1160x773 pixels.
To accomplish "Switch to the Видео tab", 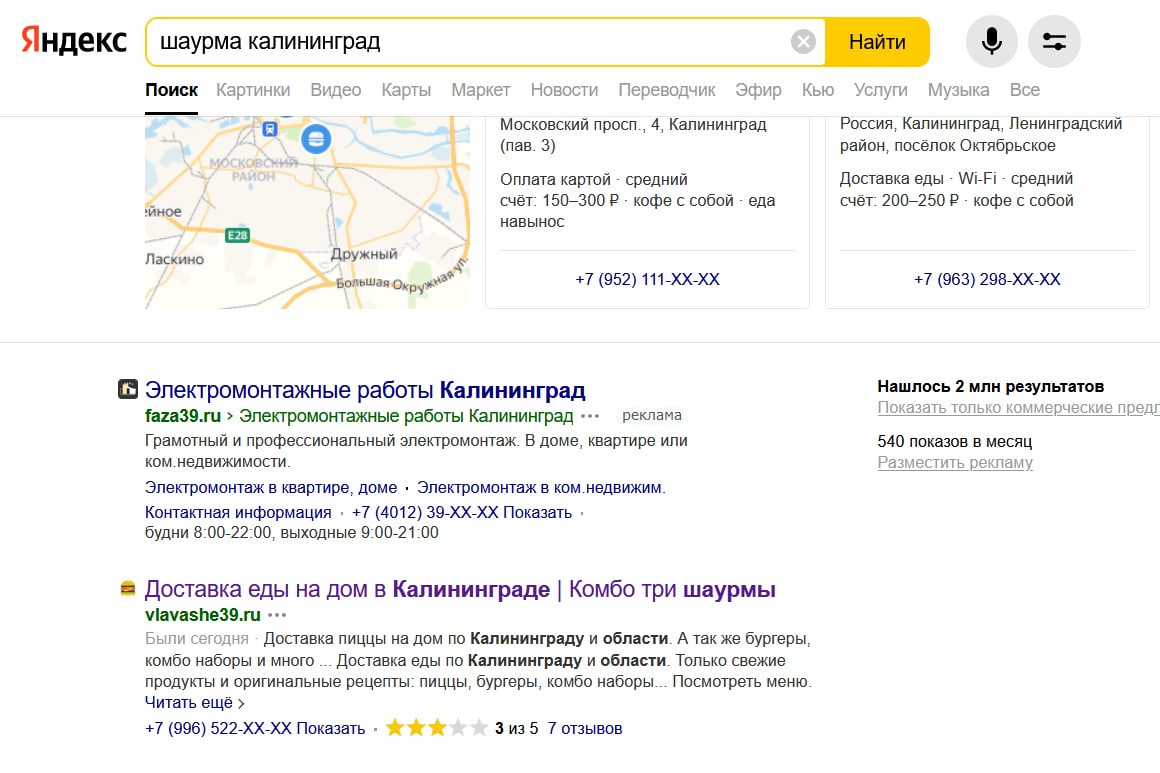I will tap(336, 90).
